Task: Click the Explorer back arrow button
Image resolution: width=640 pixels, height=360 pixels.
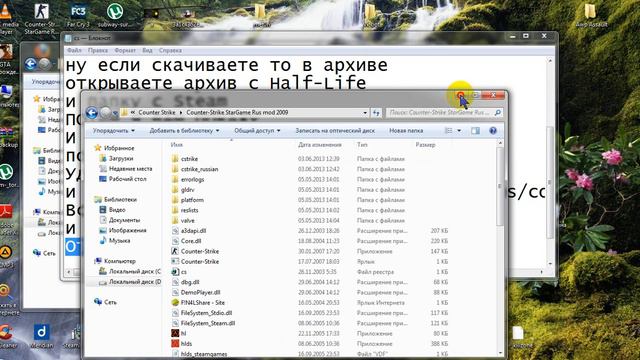Action: pos(92,113)
